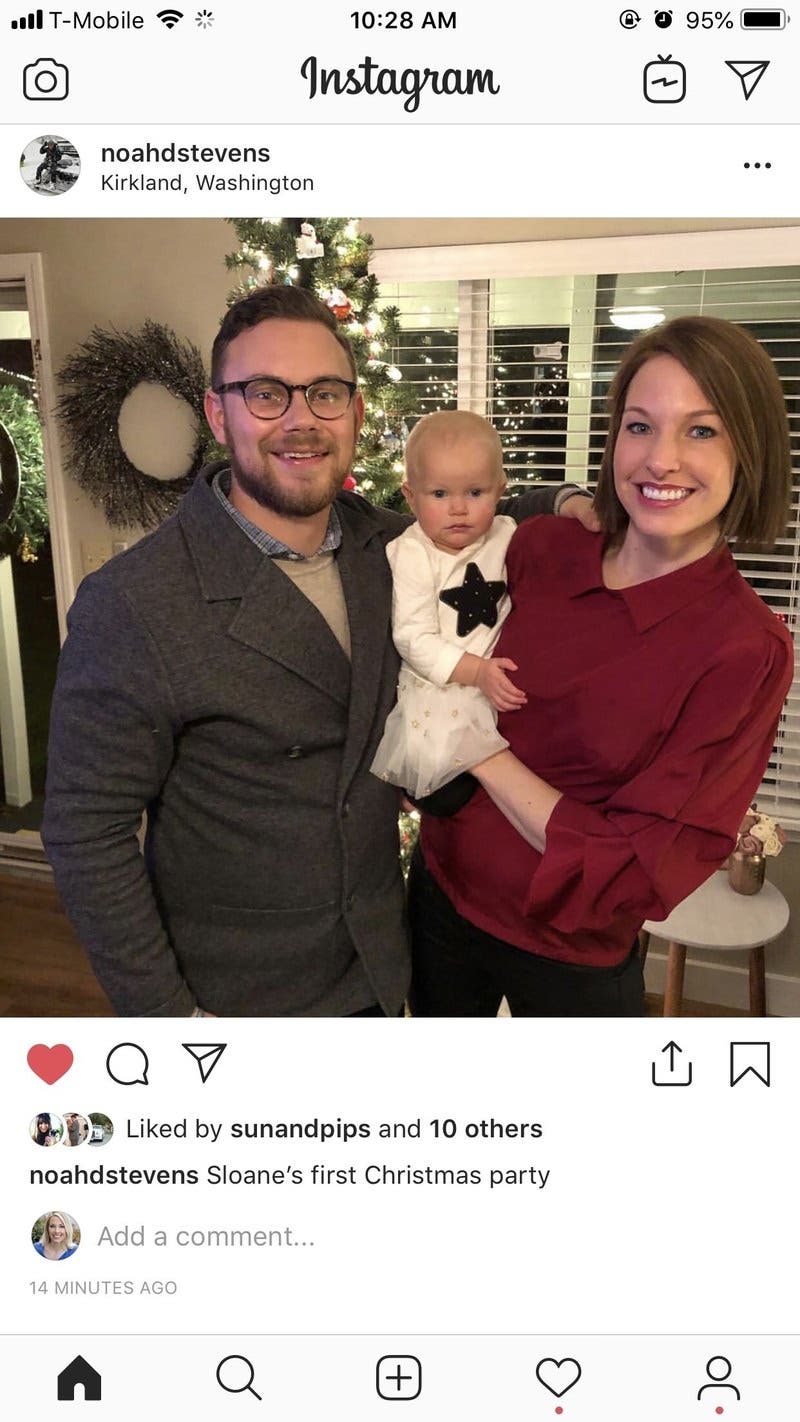
Task: Tap noahdstevens profile picture thumbnail
Action: point(50,166)
